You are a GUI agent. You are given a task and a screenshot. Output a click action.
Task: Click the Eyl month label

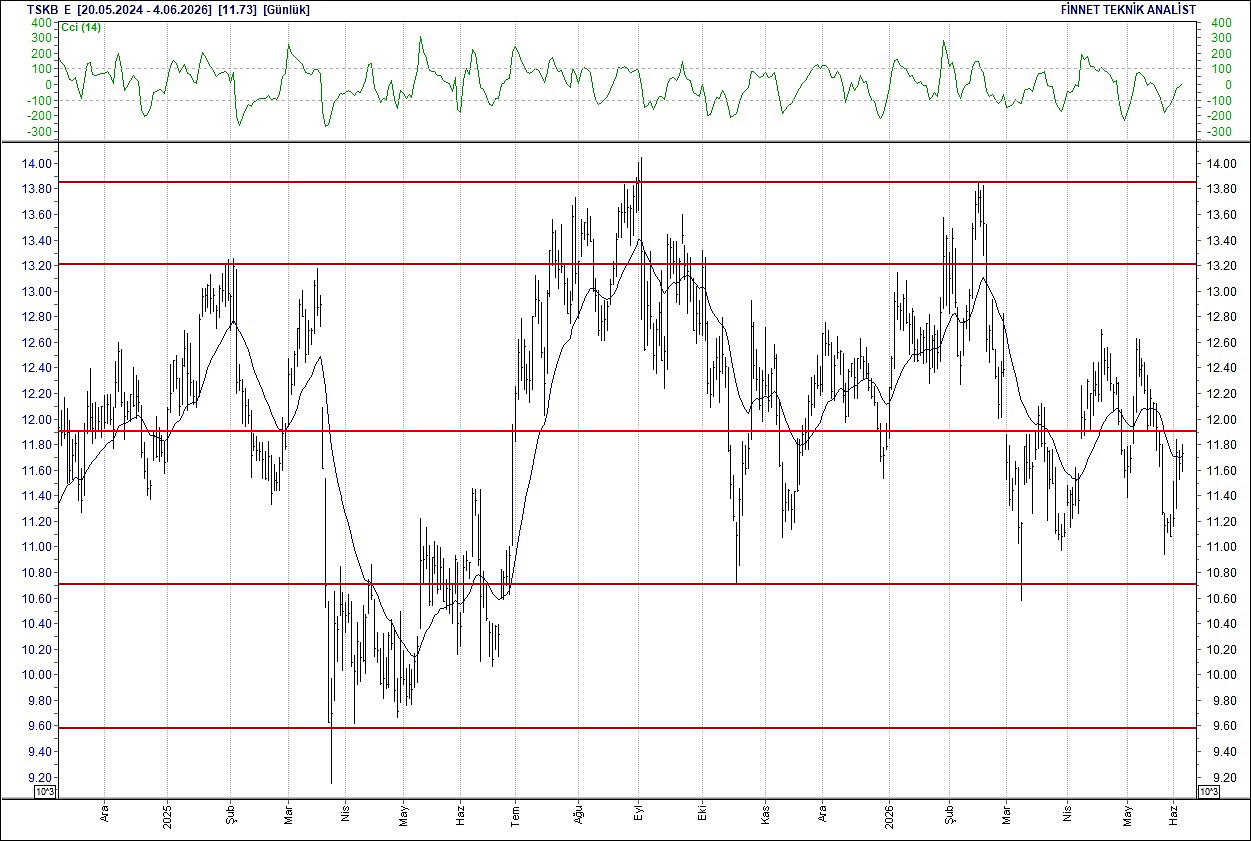(x=639, y=812)
